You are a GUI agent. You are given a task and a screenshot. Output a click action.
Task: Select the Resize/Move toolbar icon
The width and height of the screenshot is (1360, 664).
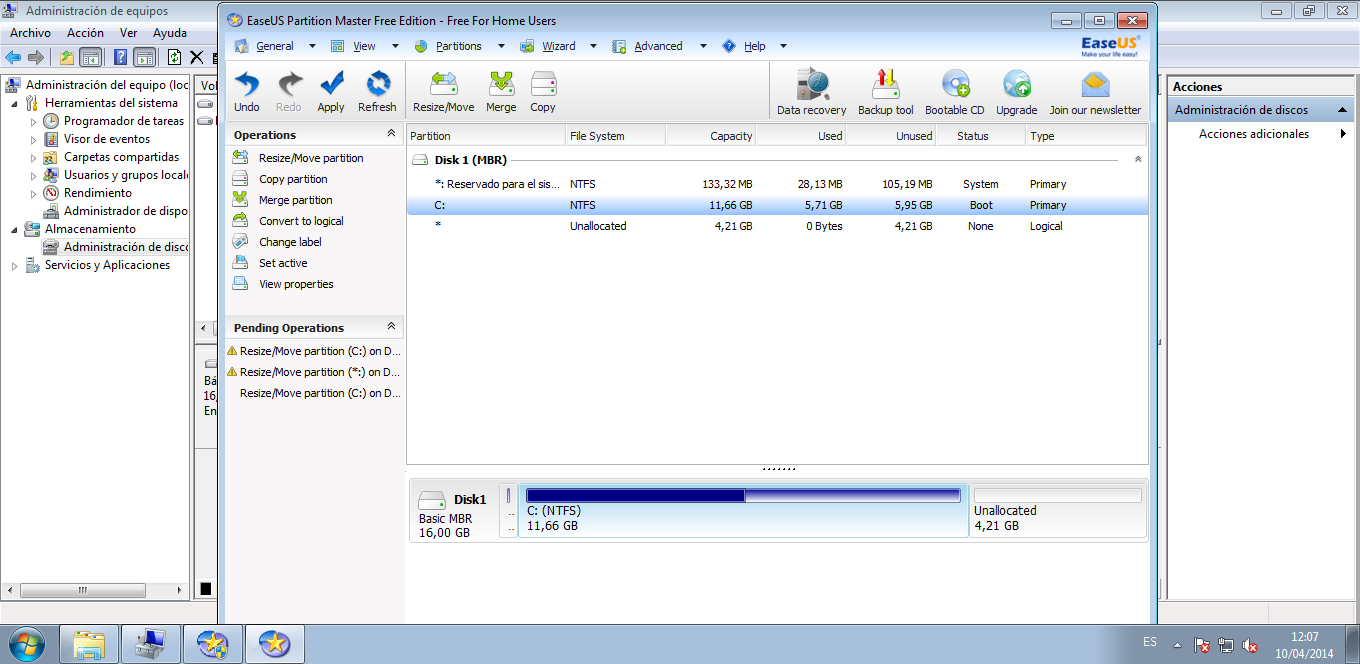[x=444, y=91]
